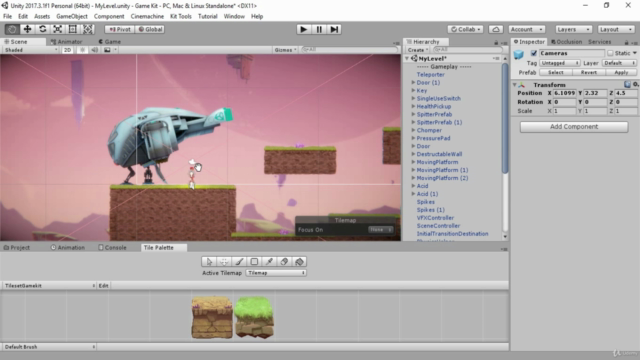The width and height of the screenshot is (640, 360).
Task: Select the Scale tool
Action: click(58, 29)
